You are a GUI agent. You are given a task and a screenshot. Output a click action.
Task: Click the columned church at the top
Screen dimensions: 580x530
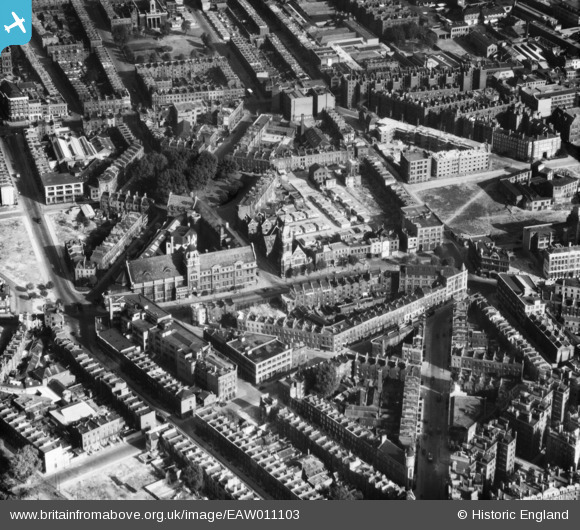[x=152, y=16]
